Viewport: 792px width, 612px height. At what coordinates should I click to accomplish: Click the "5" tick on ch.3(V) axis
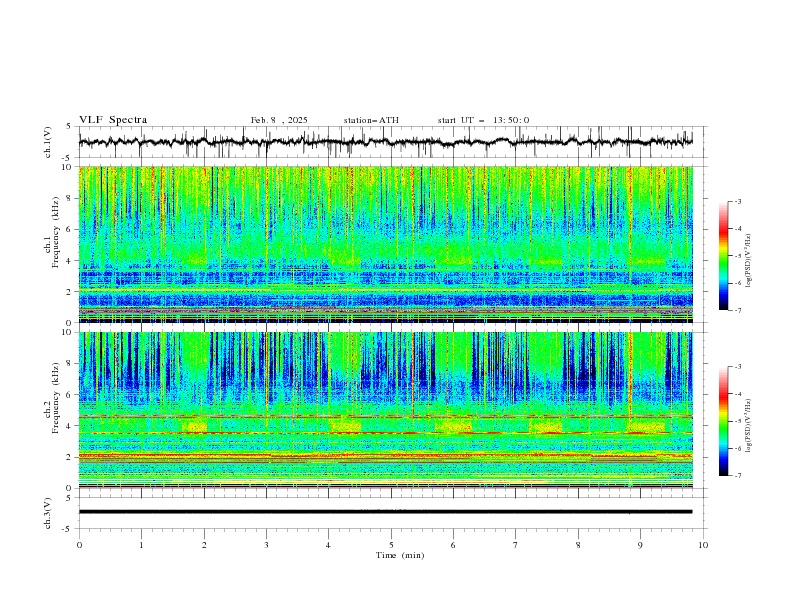pos(69,497)
